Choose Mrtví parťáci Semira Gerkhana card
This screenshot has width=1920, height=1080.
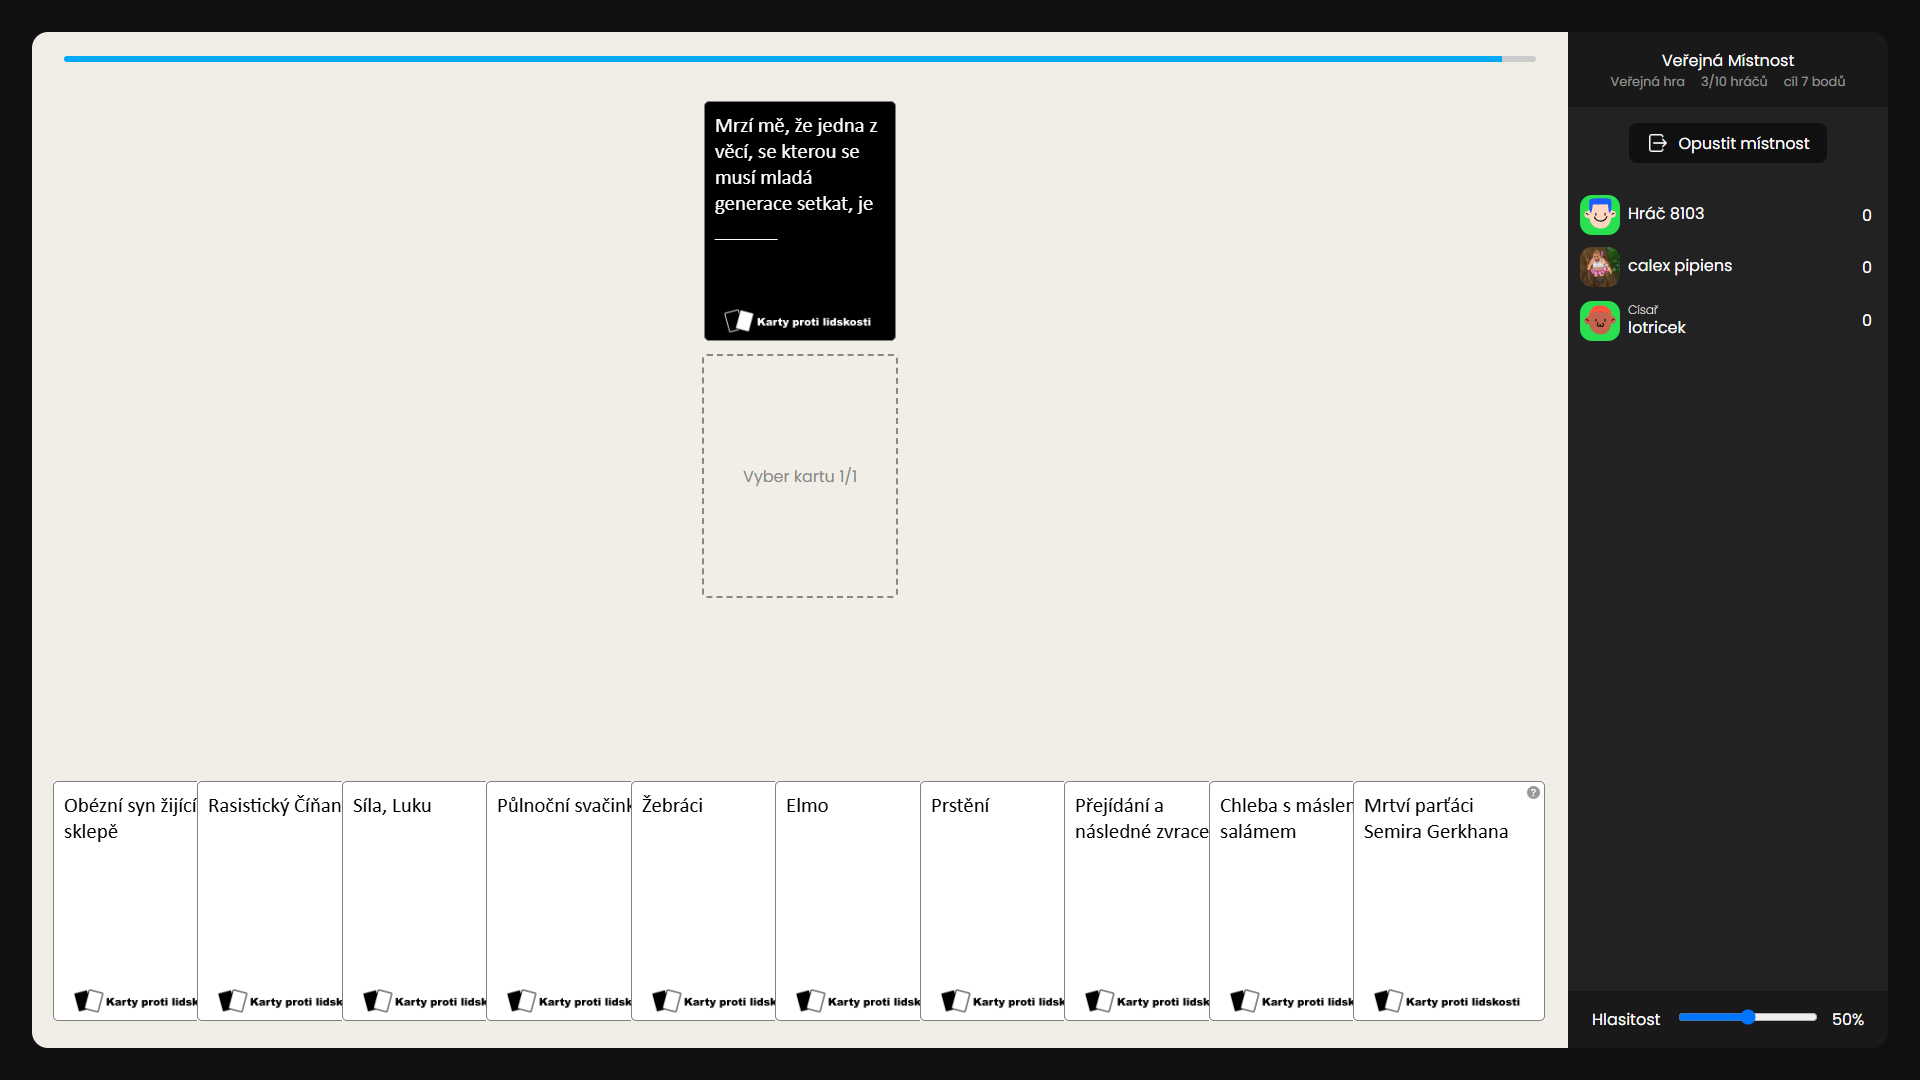[x=1447, y=900]
